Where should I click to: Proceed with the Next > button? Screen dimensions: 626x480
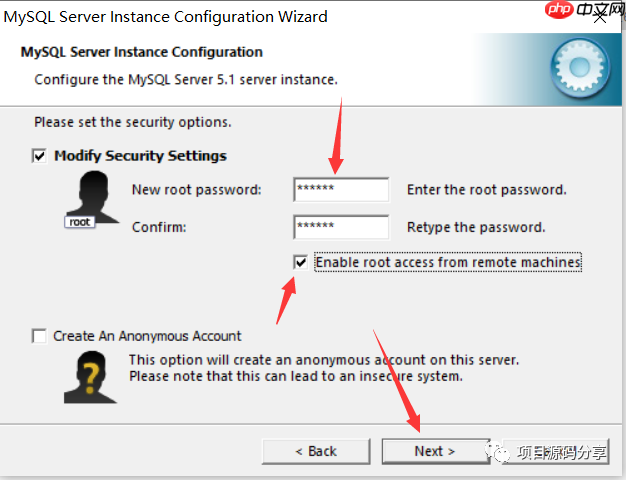pos(436,451)
